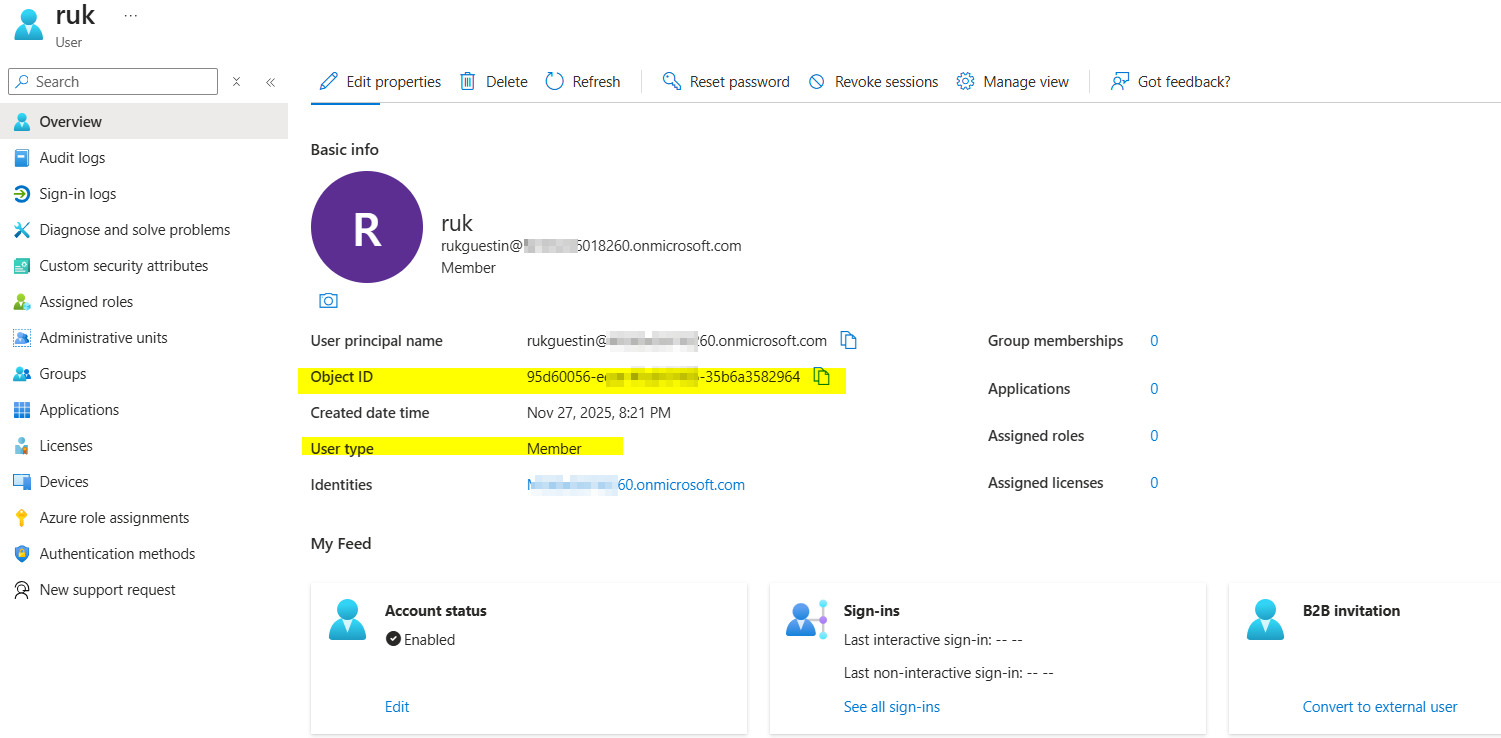Click the Identities onmicrosoft.com link

tap(636, 484)
